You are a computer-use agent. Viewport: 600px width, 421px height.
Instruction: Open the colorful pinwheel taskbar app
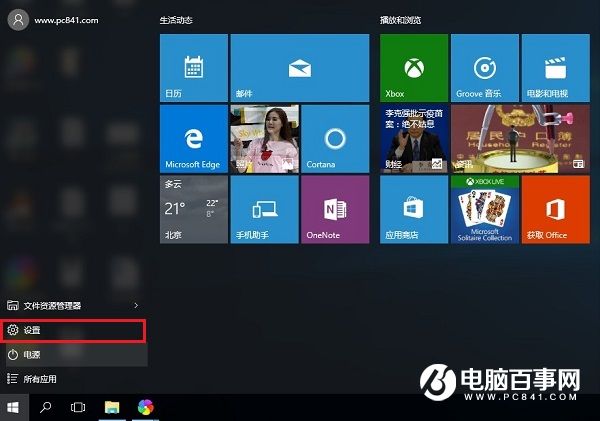145,407
